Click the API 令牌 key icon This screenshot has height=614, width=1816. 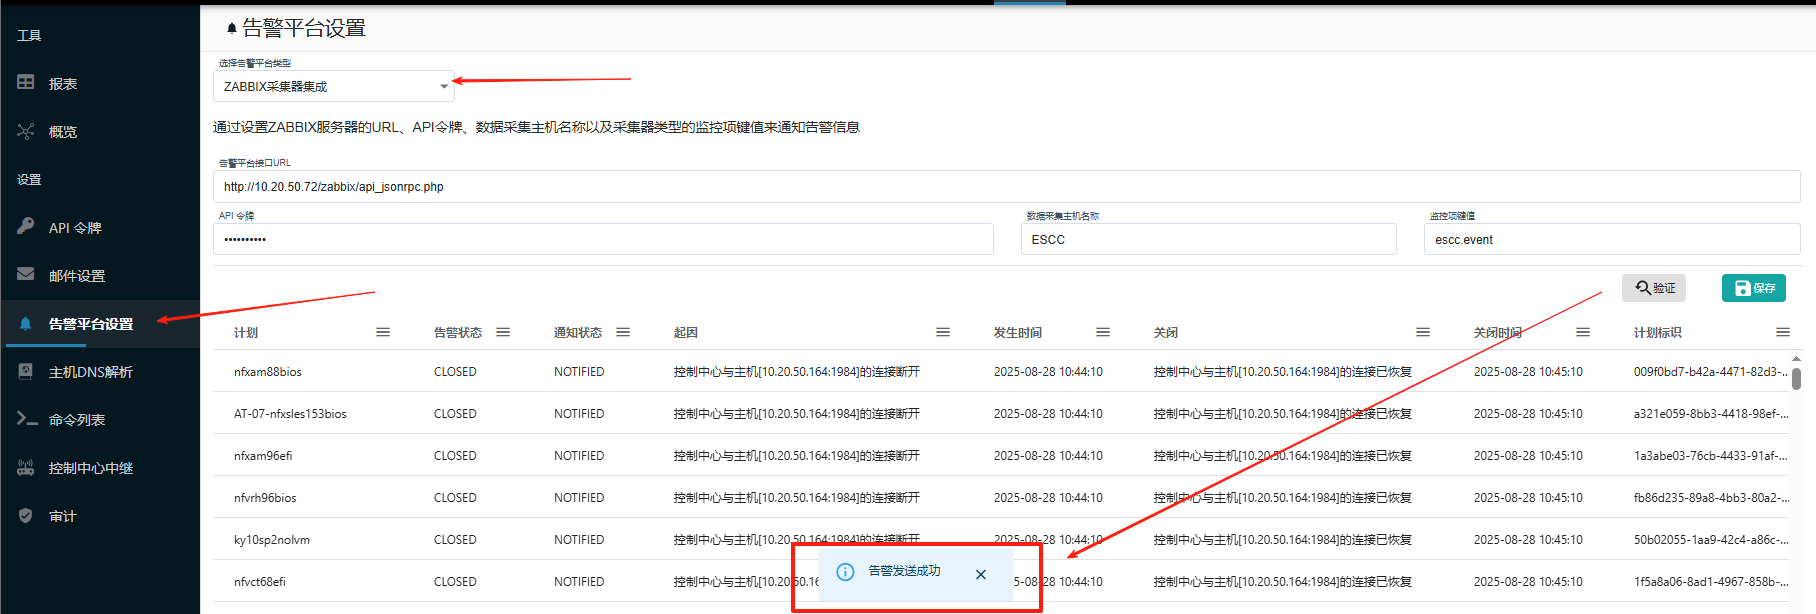pos(26,227)
